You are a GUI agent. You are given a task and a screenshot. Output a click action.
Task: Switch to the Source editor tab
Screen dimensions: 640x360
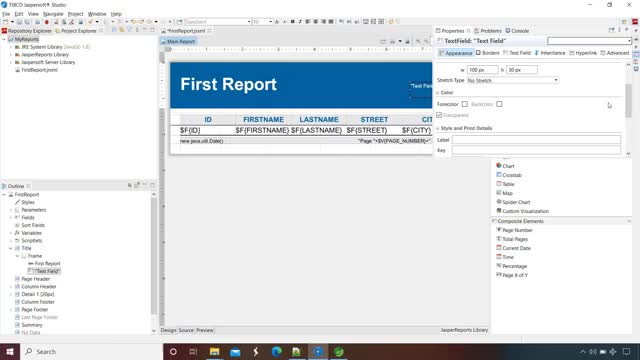point(186,330)
